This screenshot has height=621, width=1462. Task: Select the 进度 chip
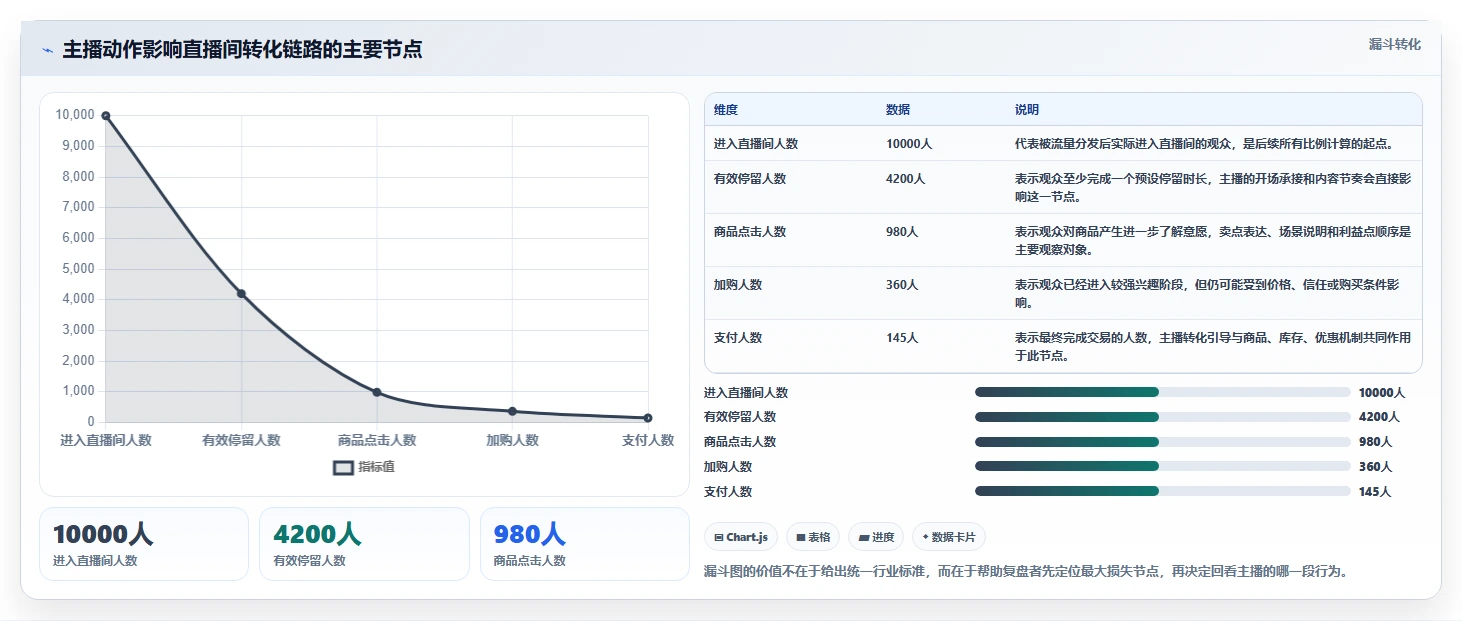click(x=876, y=537)
